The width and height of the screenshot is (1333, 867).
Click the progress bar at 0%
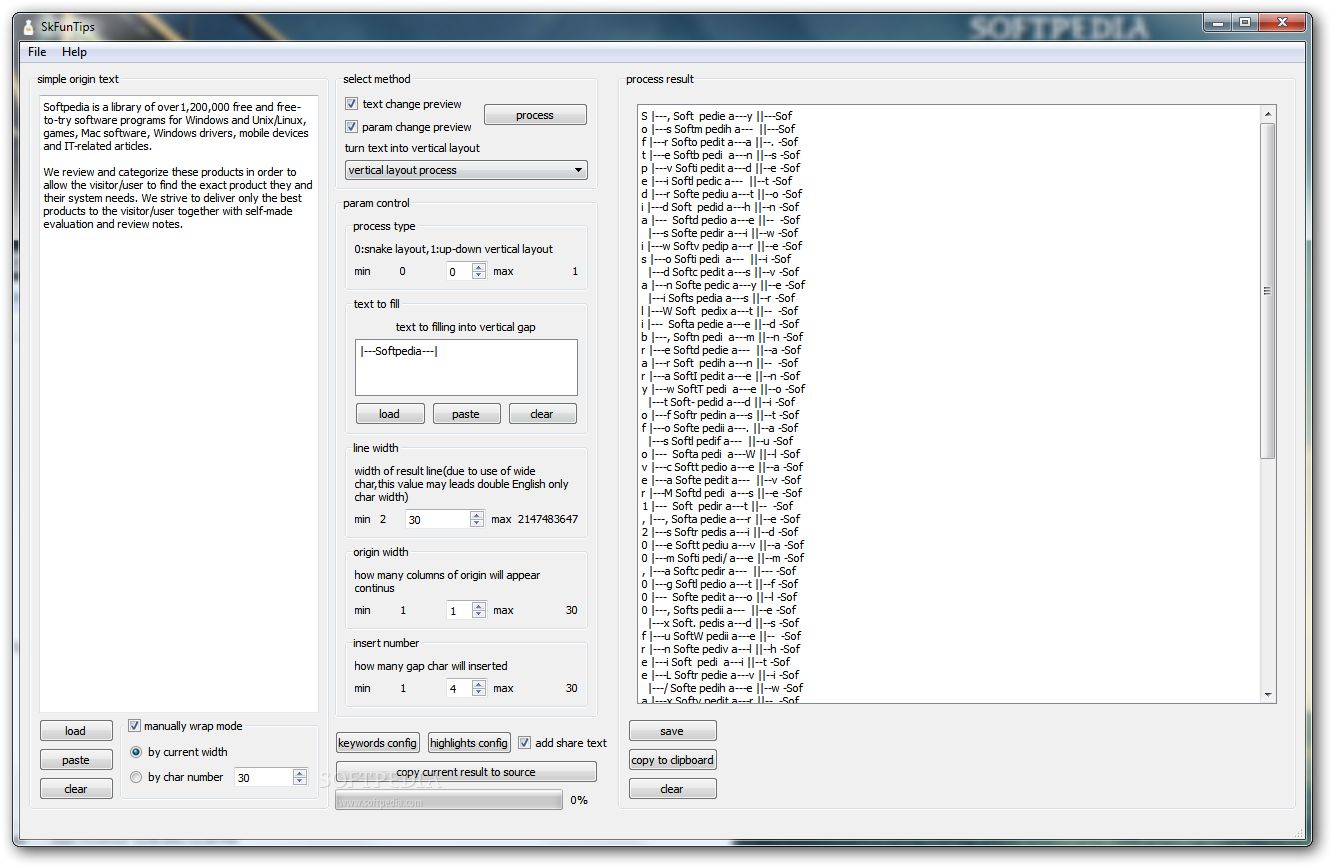pos(449,800)
